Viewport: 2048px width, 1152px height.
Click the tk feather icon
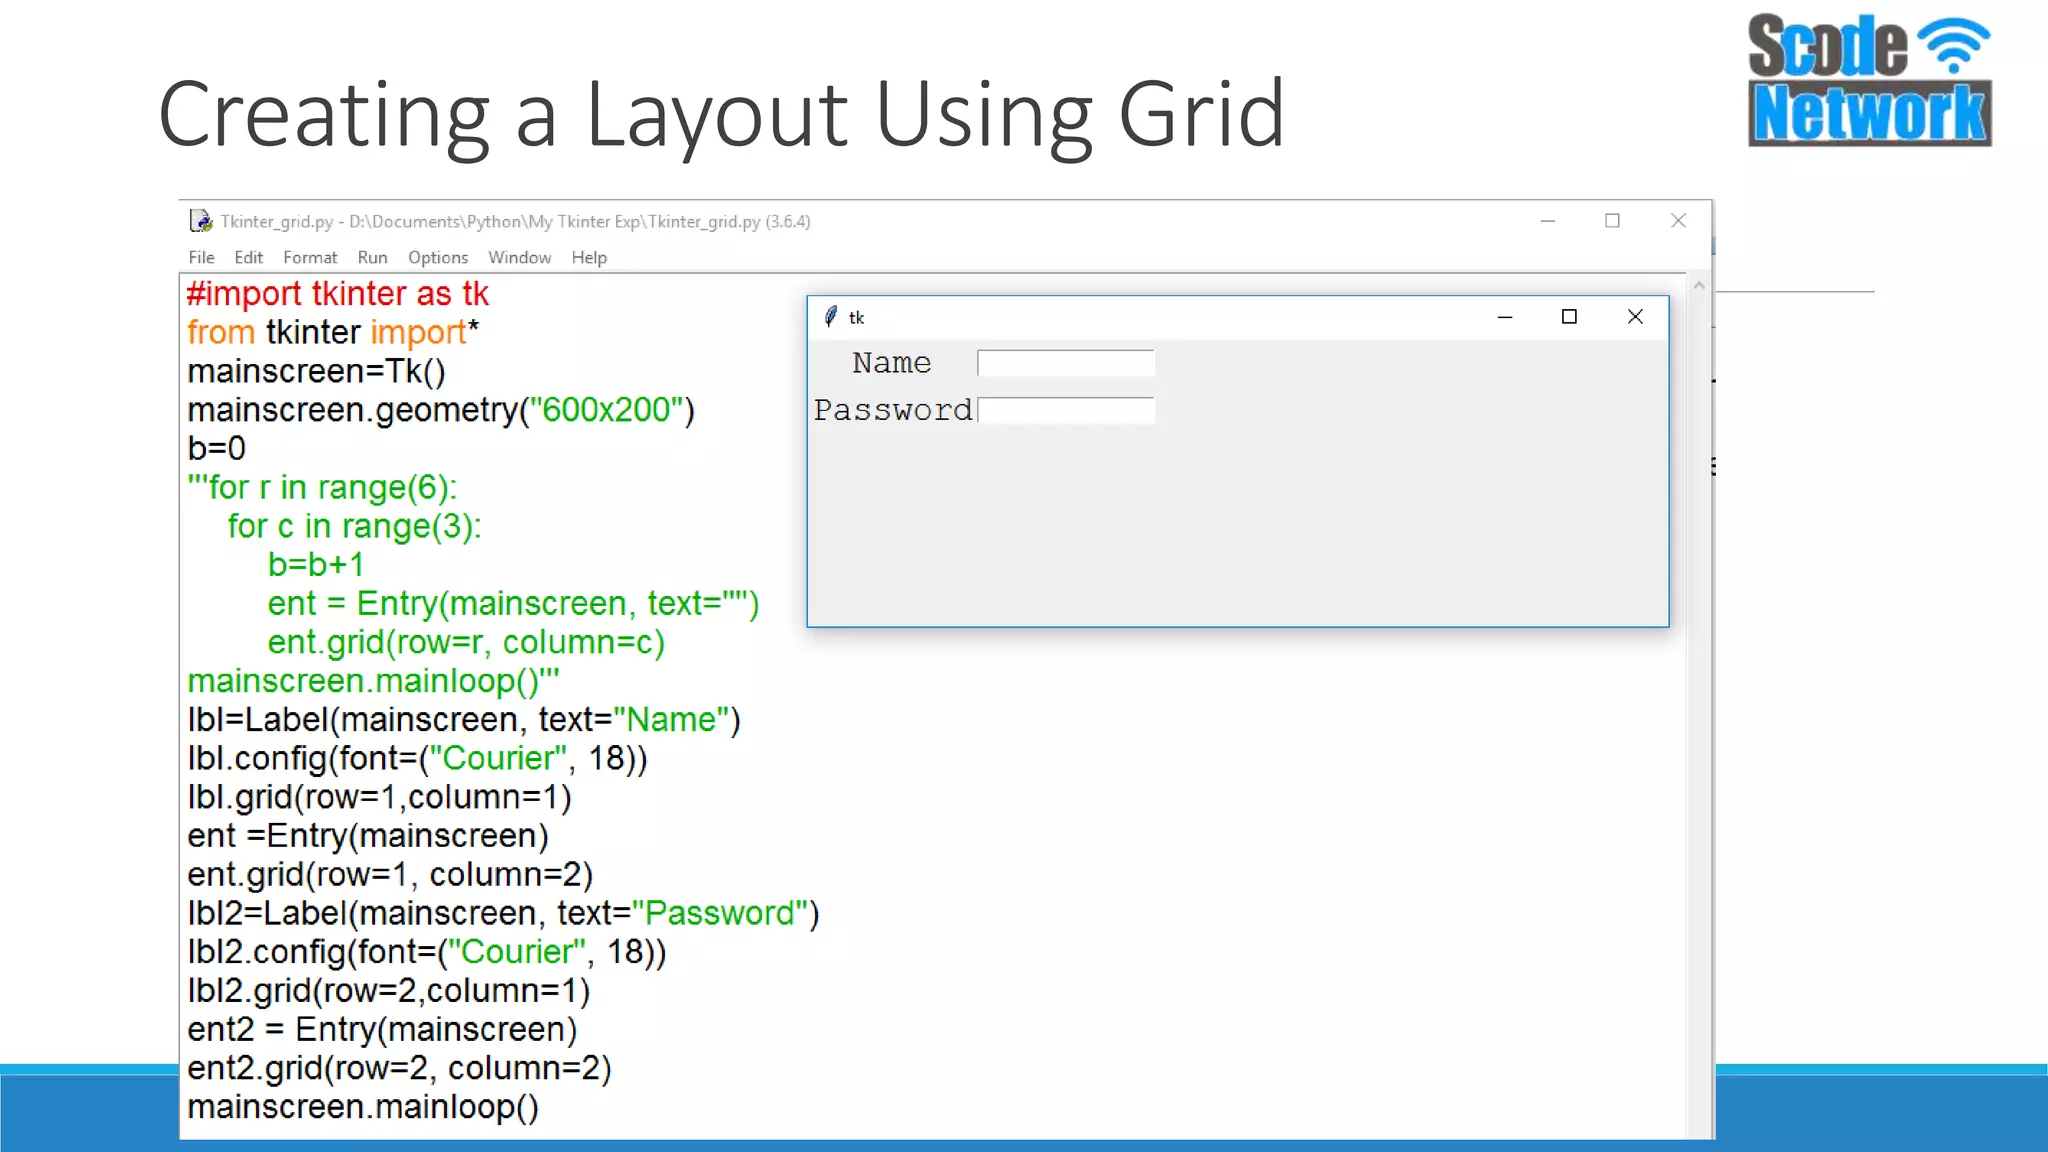click(x=830, y=317)
